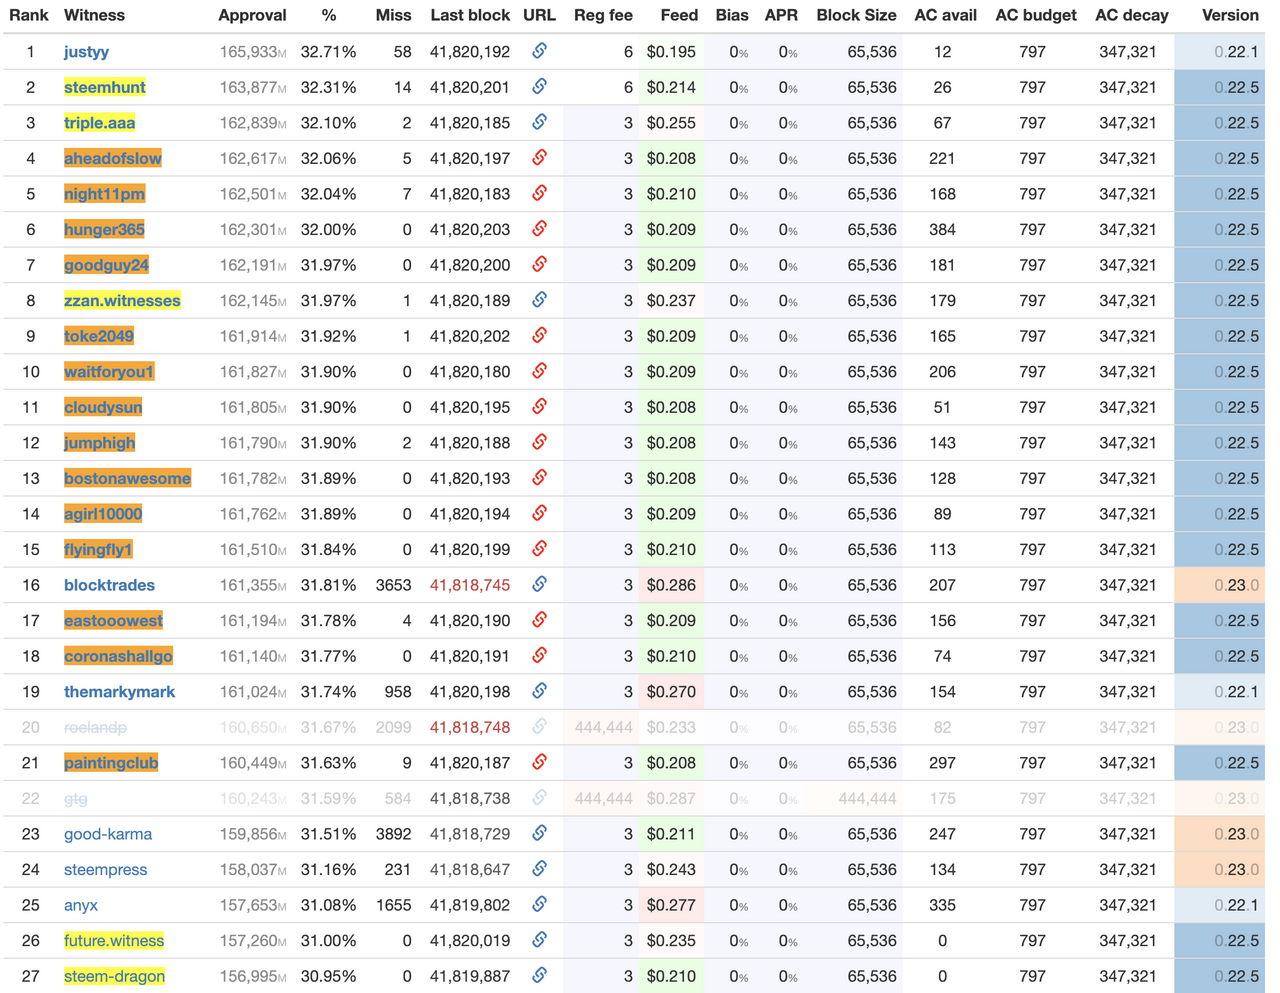Screen dimensions: 1280x993
Task: Click coronashallgo's red URL link icon
Action: [x=539, y=656]
